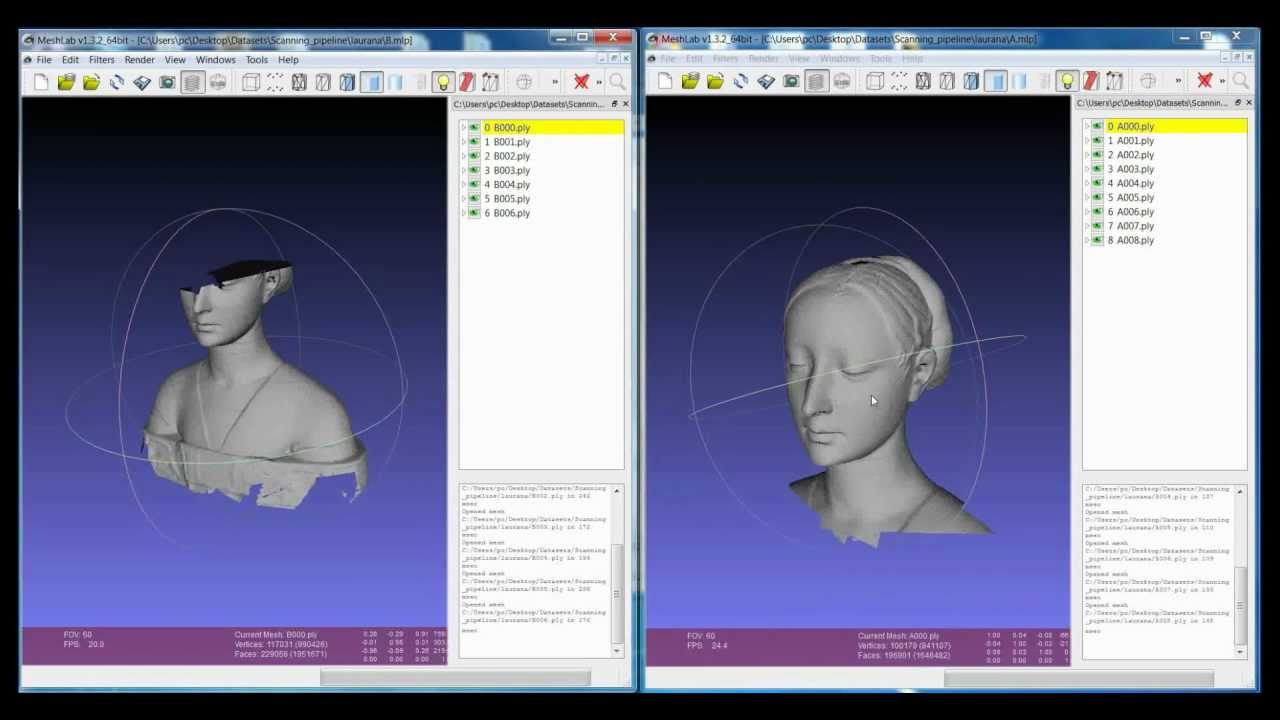Select layer row A004.ply

[x=1165, y=184]
